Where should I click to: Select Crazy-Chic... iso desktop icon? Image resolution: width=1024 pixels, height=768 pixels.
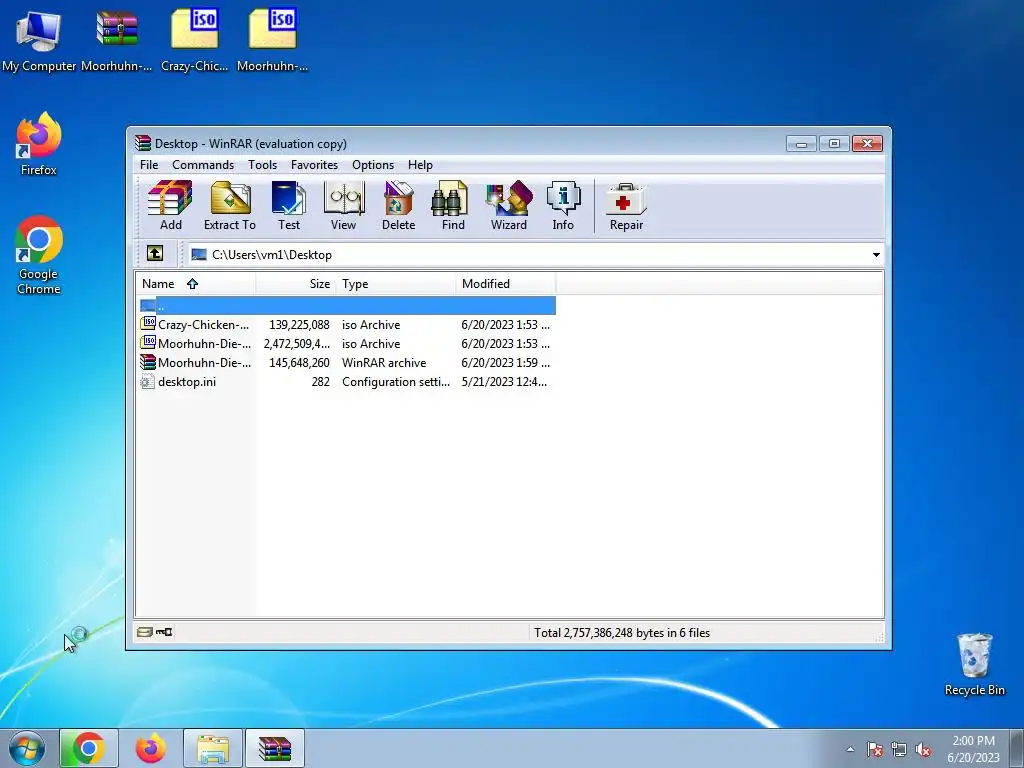(195, 40)
